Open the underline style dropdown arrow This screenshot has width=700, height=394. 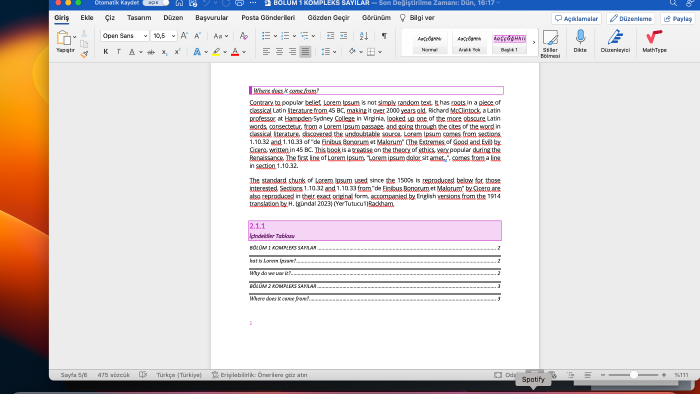point(141,52)
